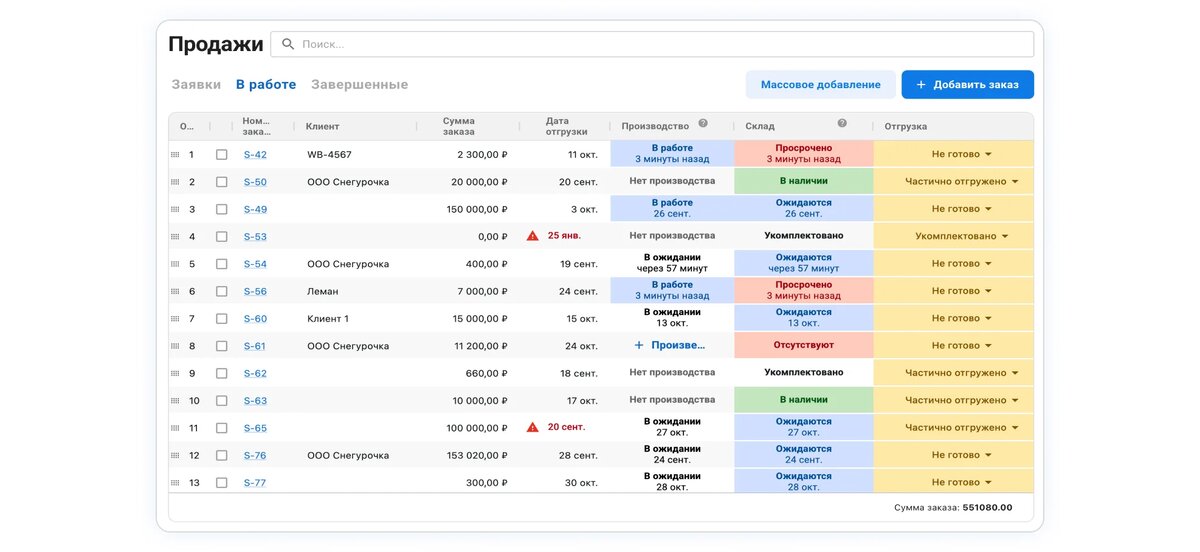Switch to the Завершенные tab

(x=359, y=85)
